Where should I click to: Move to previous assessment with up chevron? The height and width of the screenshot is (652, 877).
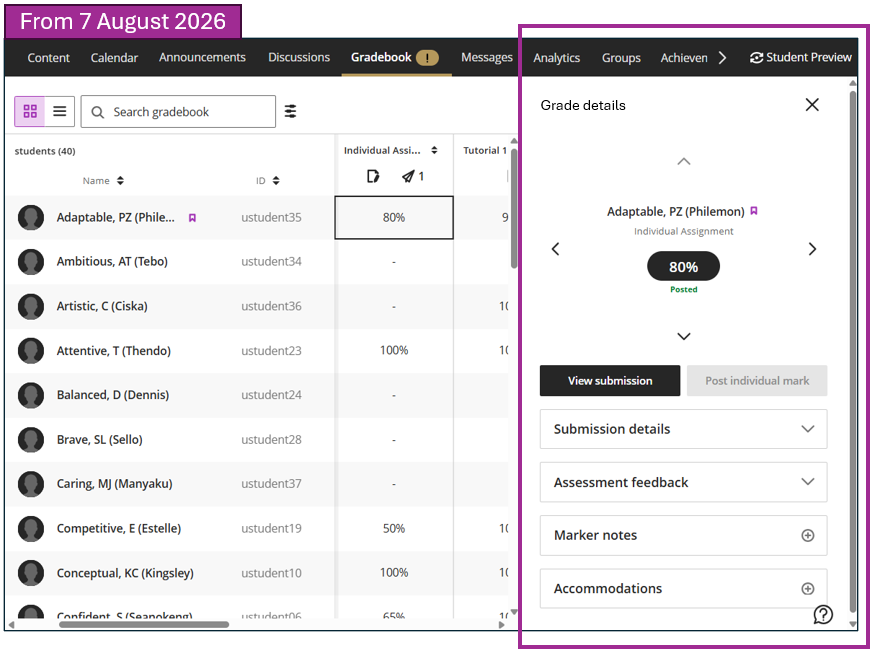[683, 162]
